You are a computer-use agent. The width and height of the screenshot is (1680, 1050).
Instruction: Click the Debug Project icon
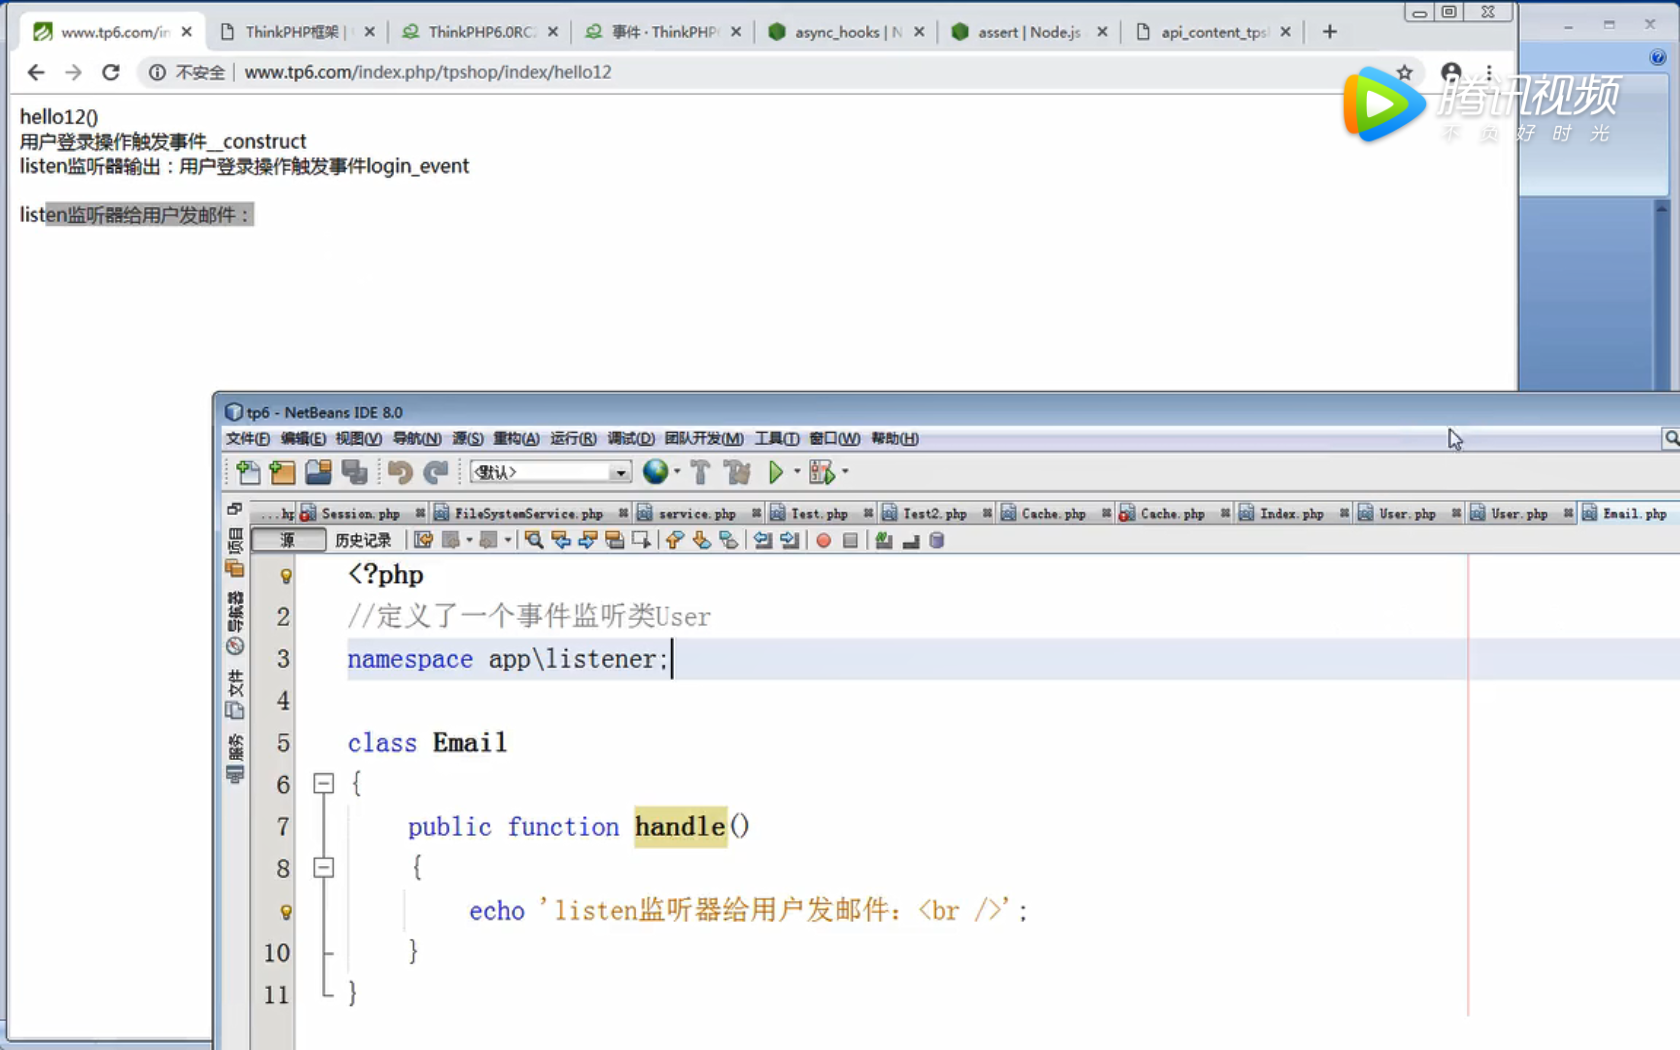pyautogui.click(x=821, y=472)
